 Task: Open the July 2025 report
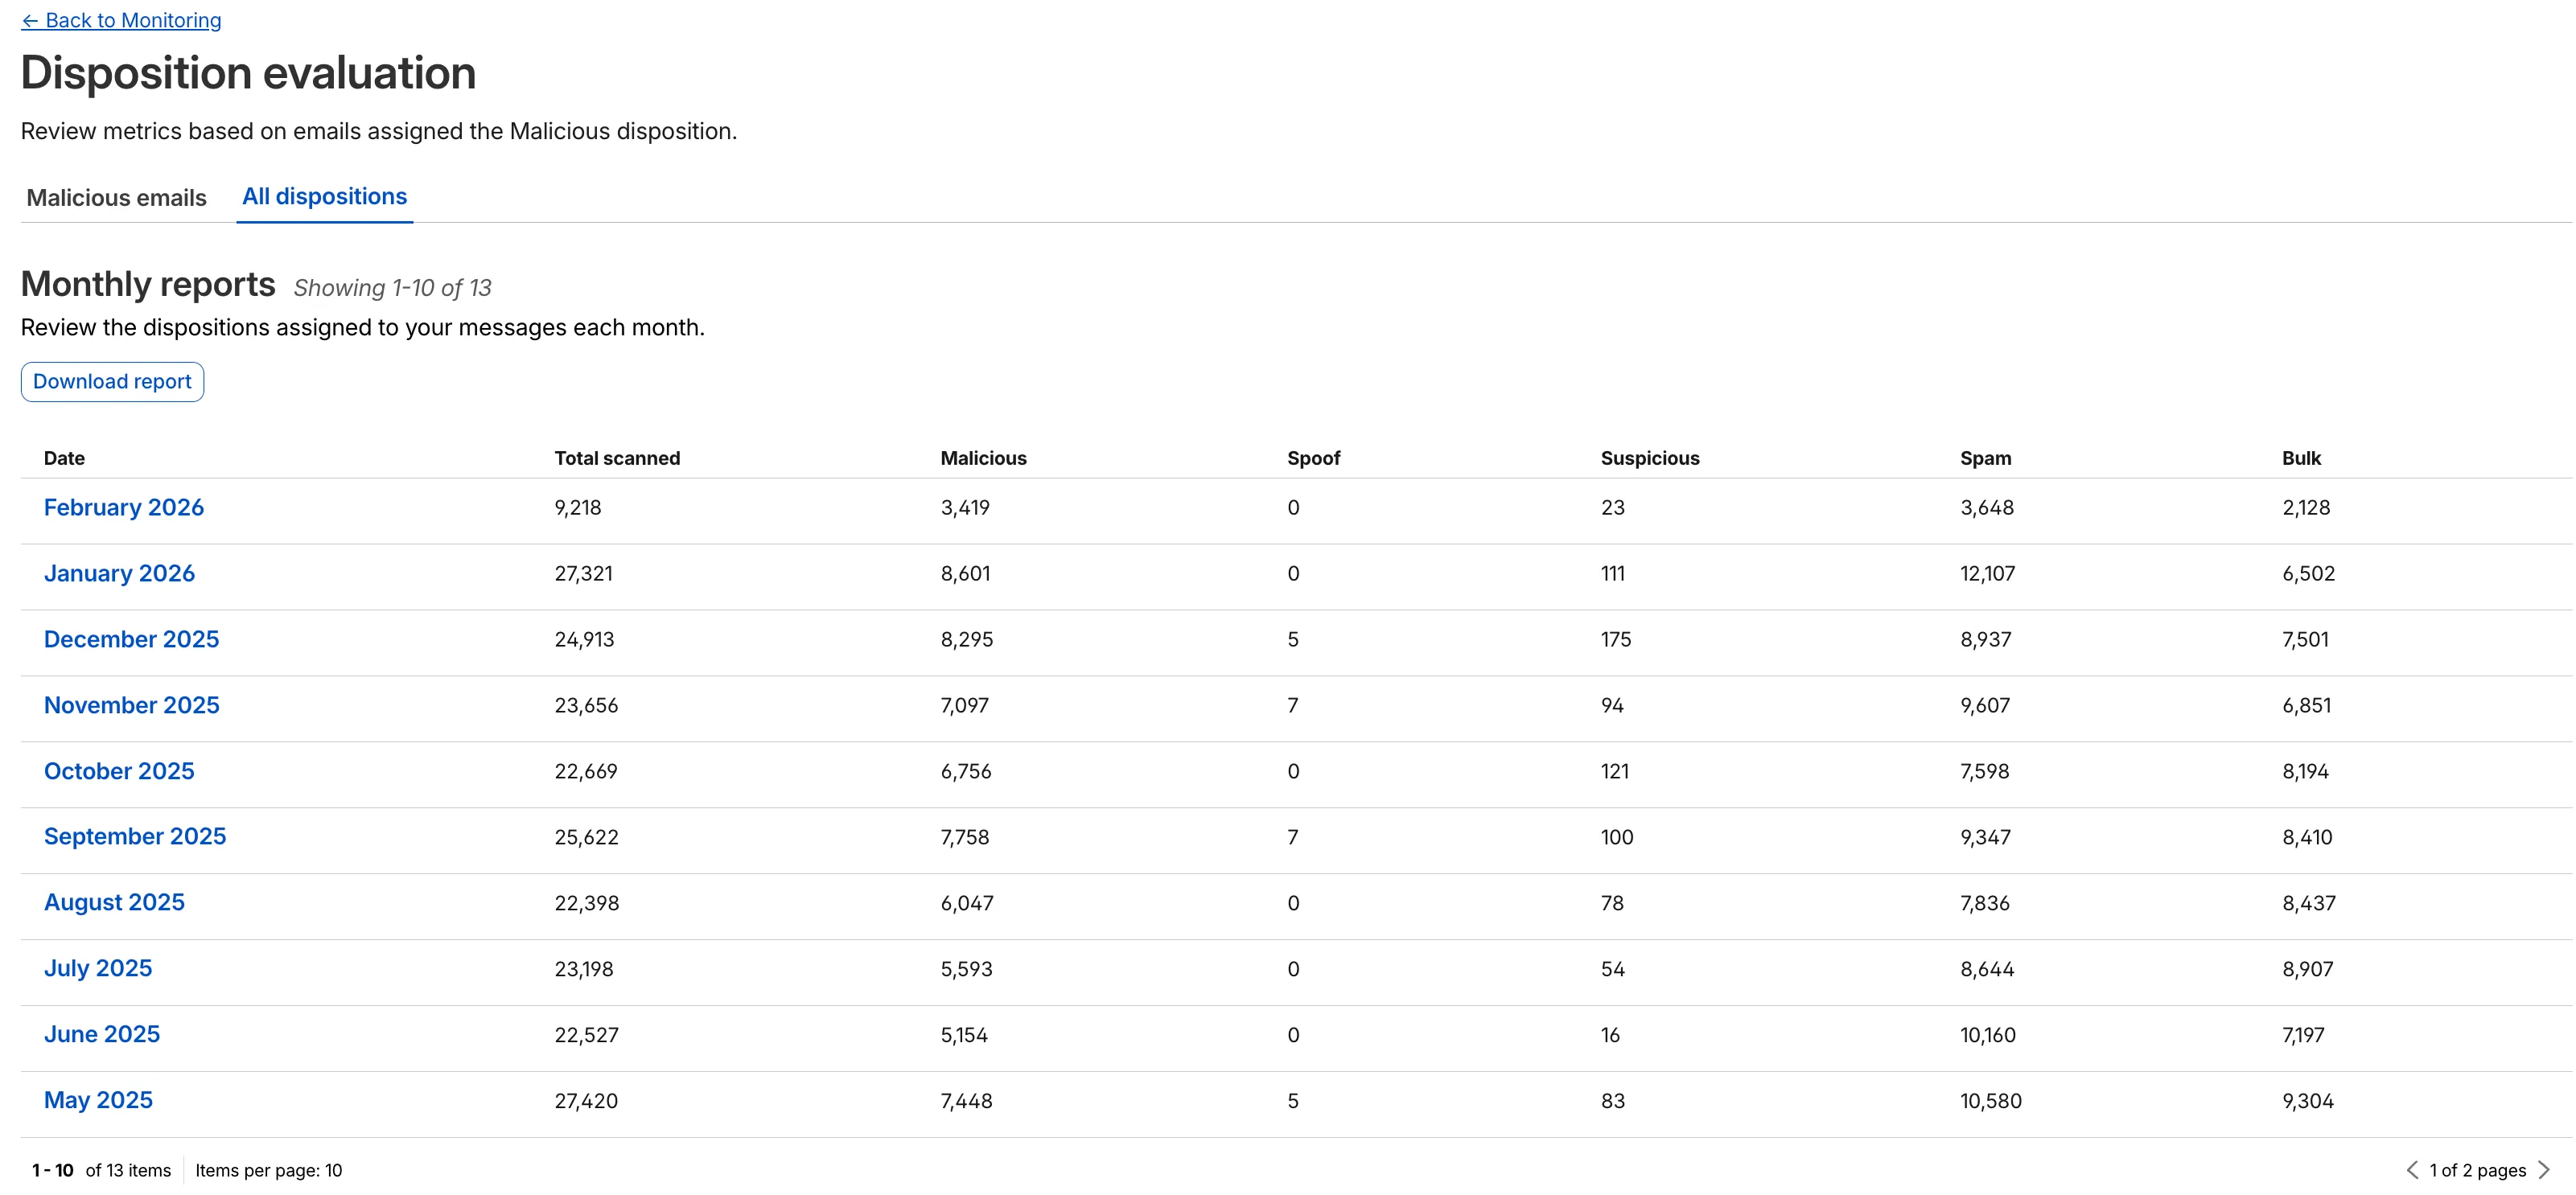pyautogui.click(x=98, y=968)
